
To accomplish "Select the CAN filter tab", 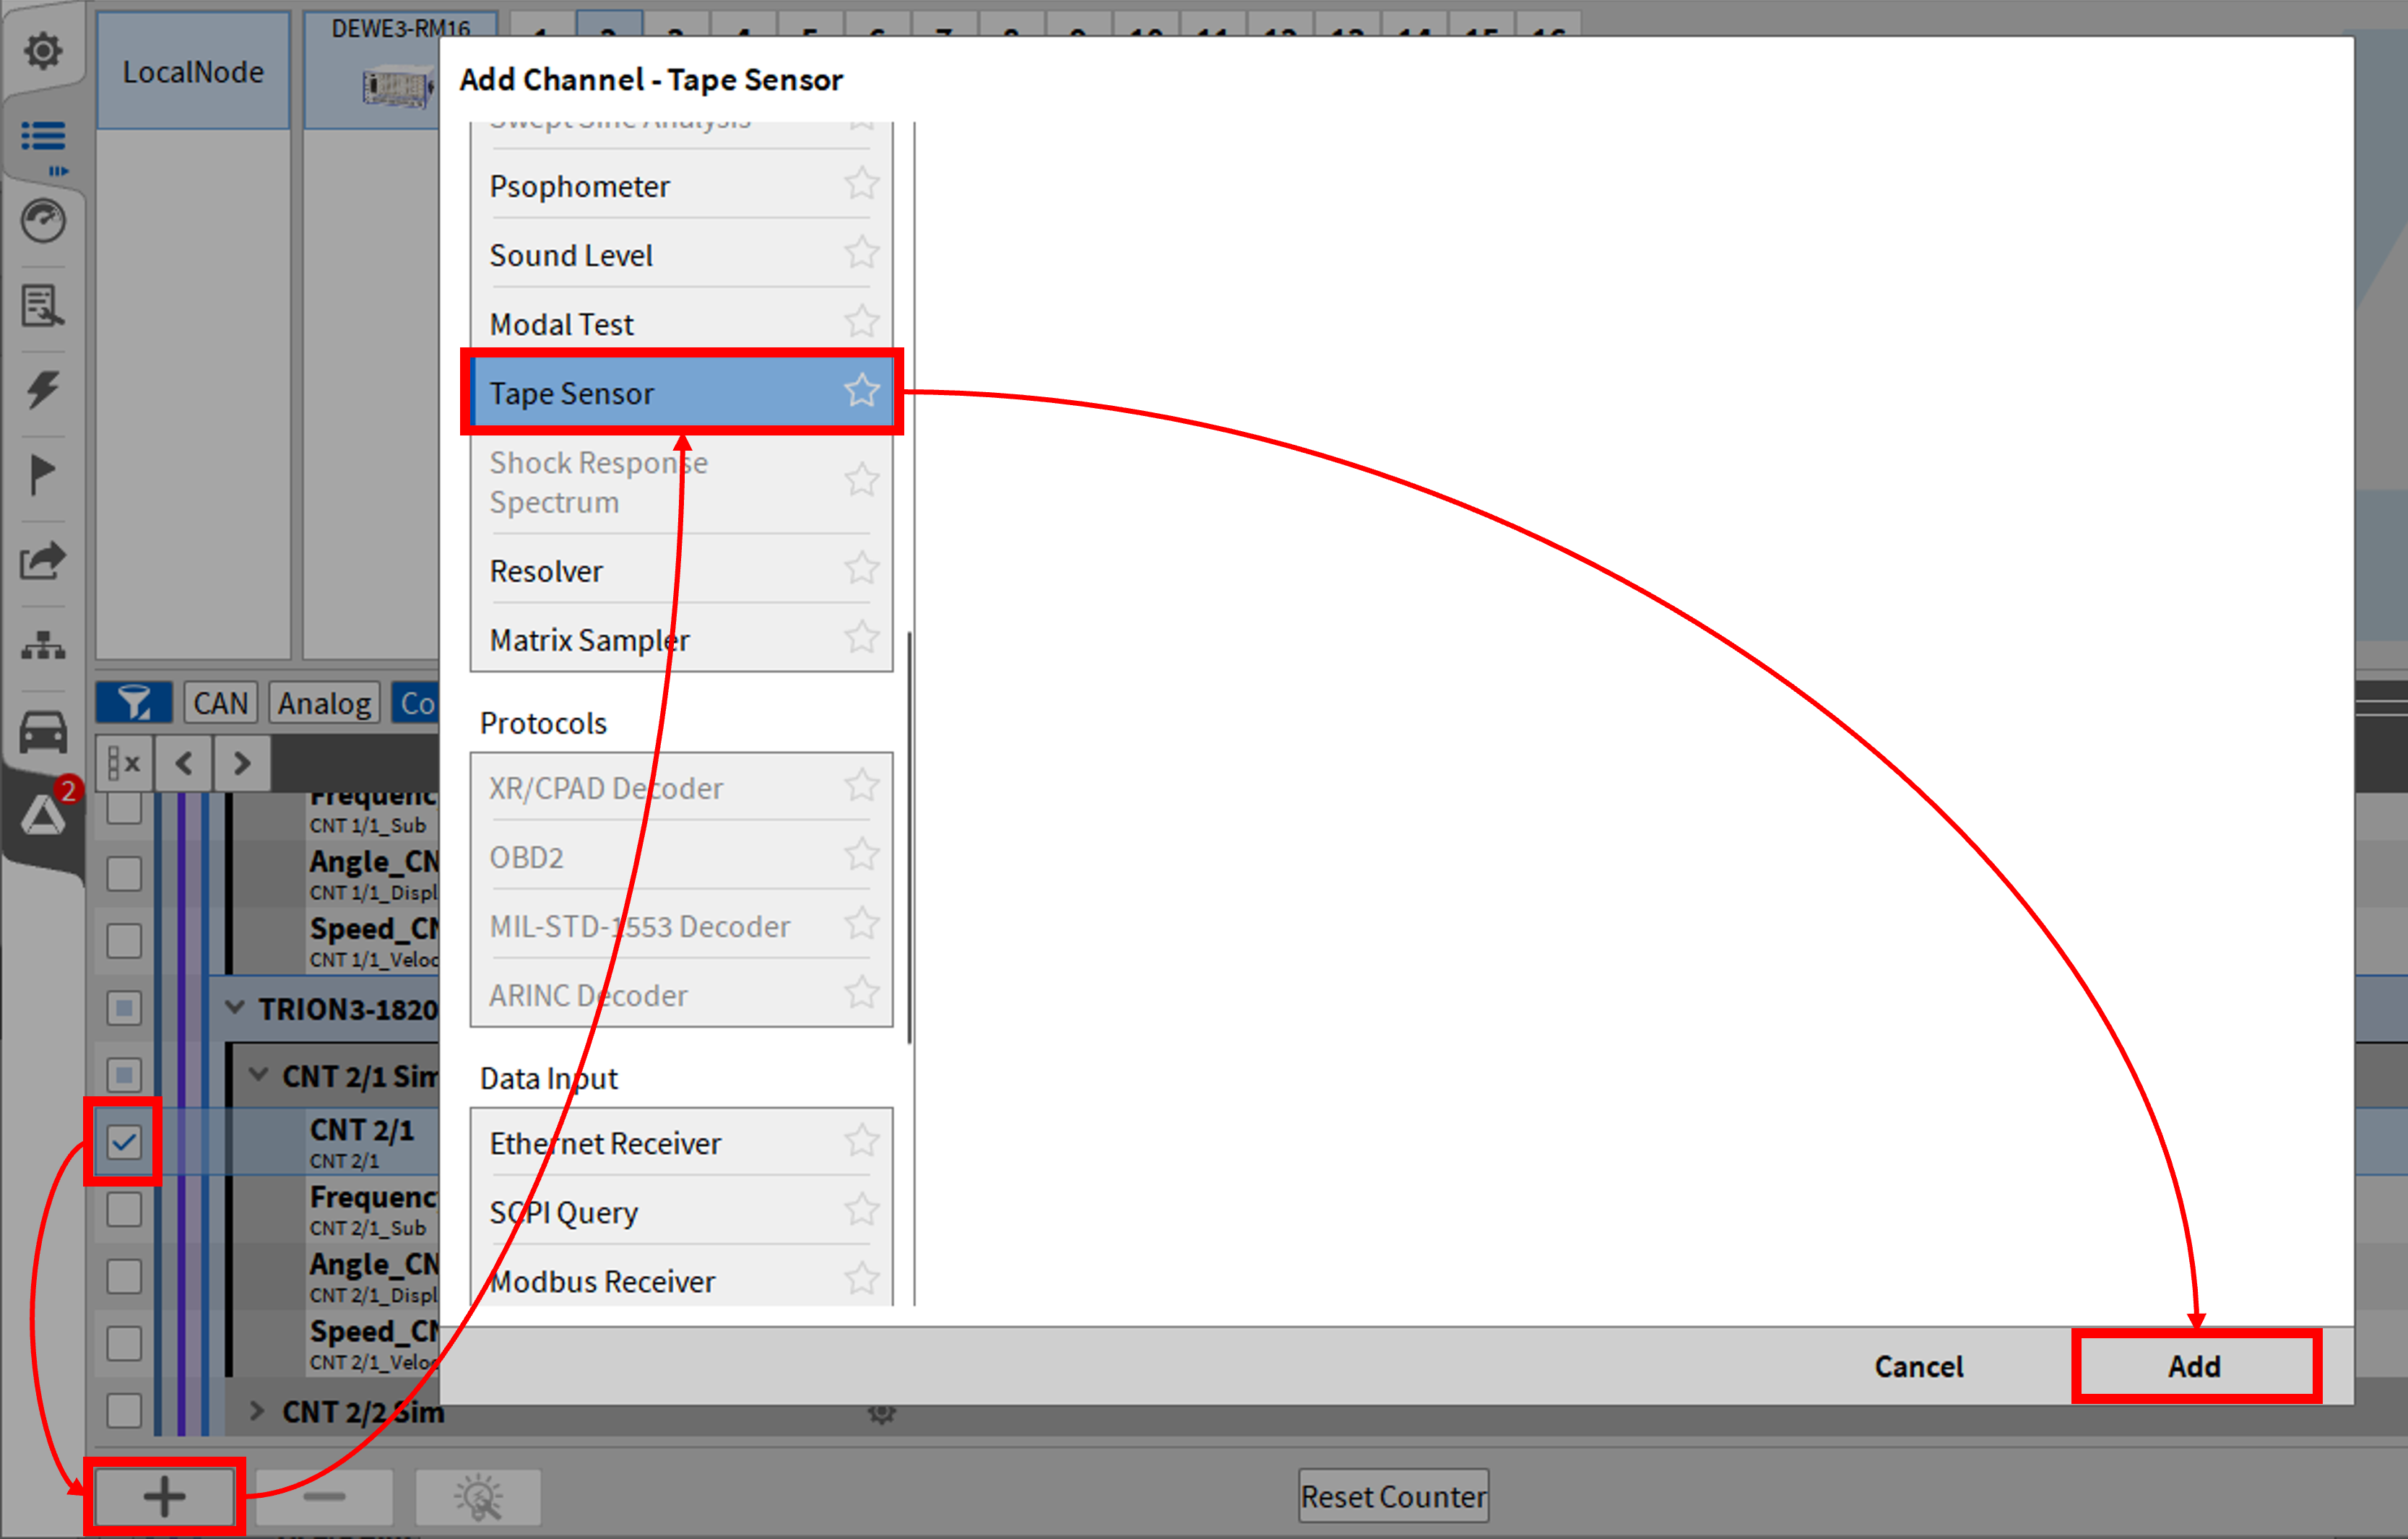I will [x=221, y=703].
